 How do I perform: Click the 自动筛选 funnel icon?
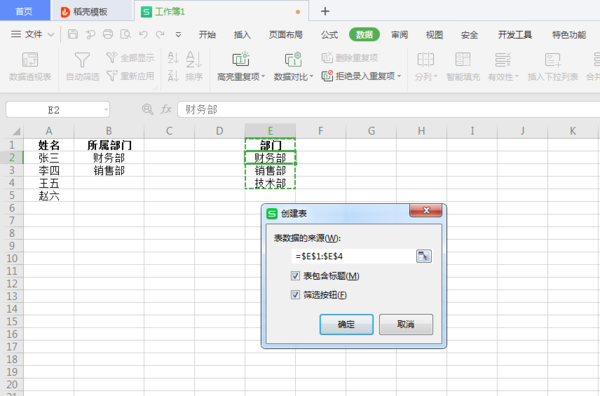pyautogui.click(x=82, y=60)
